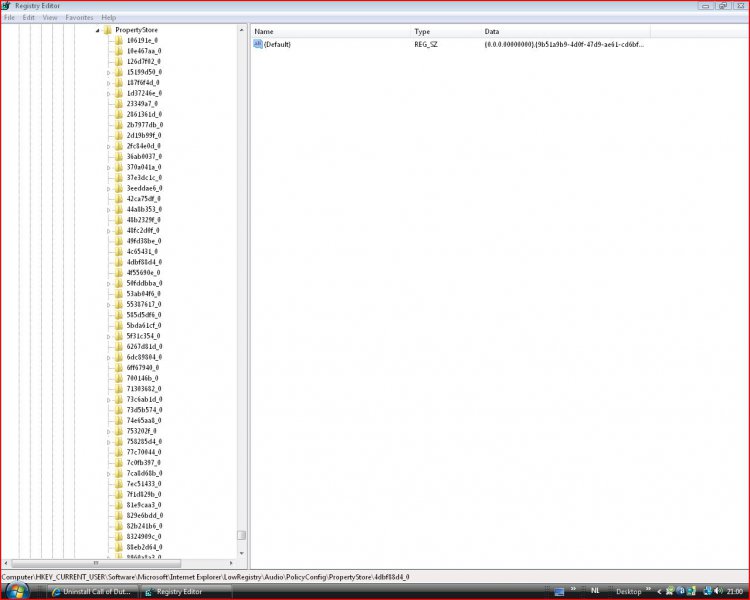Expand the 5f31c354_0 key

point(109,336)
